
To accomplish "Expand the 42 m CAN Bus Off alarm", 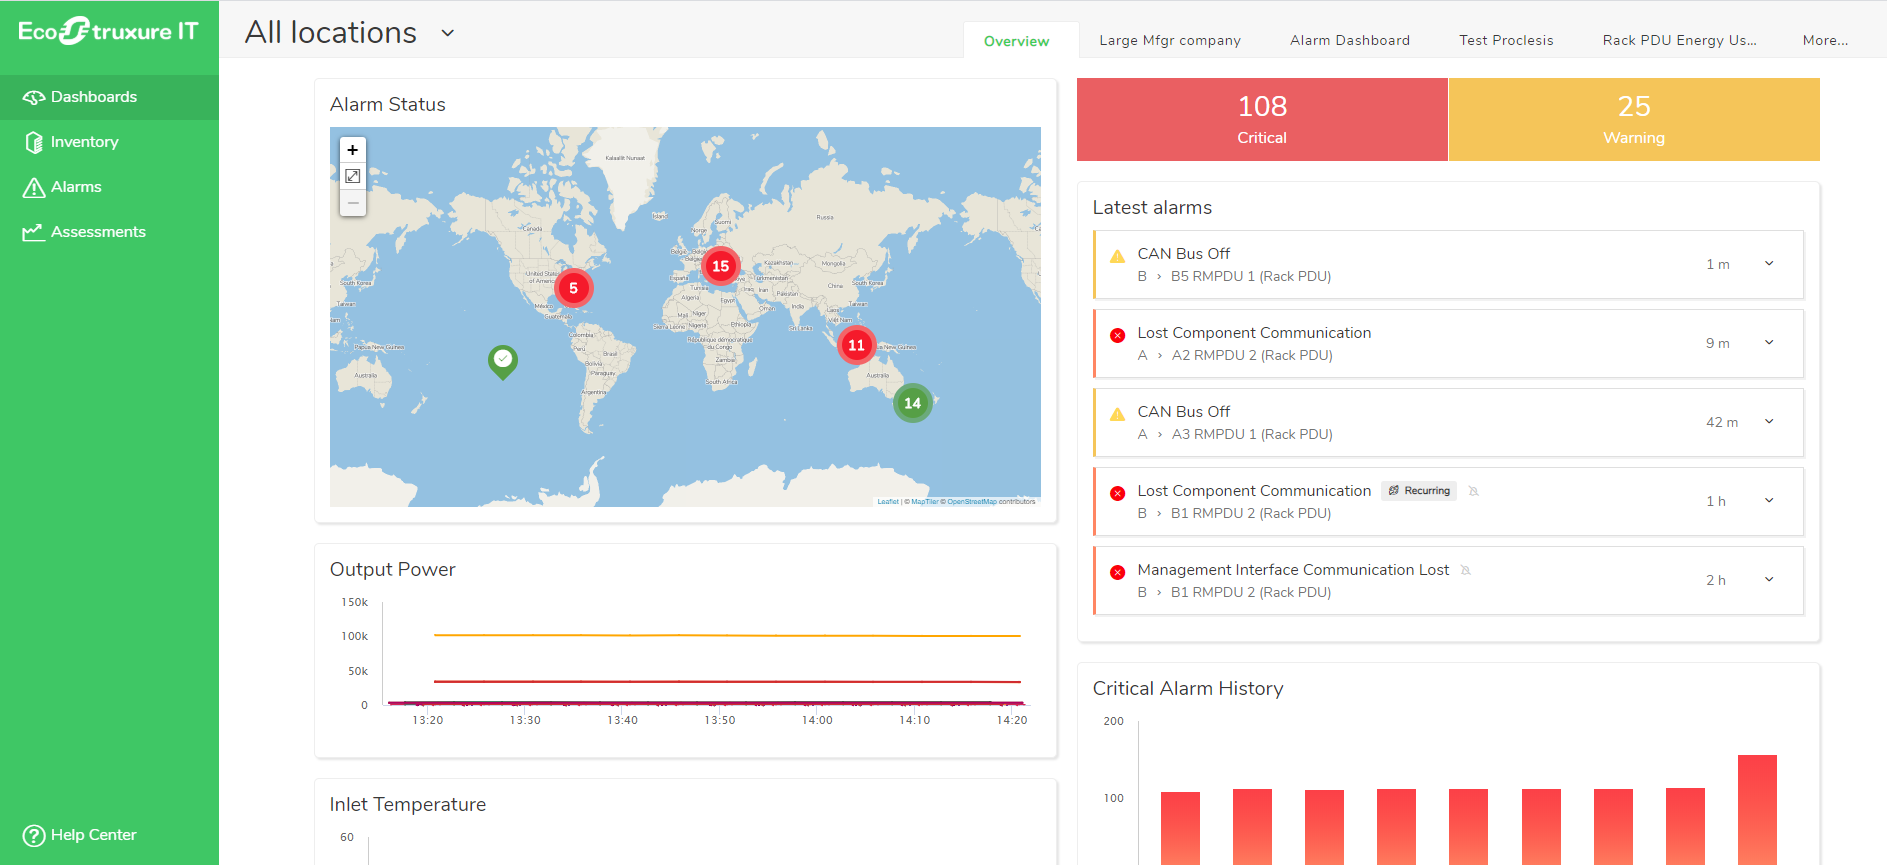I will [x=1769, y=422].
